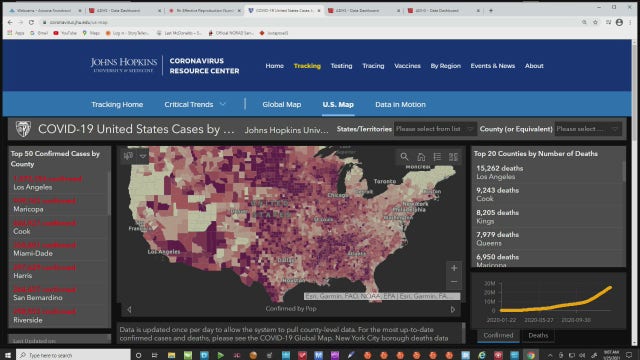The height and width of the screenshot is (360, 640).
Task: Go to the Home page
Action: click(x=275, y=66)
